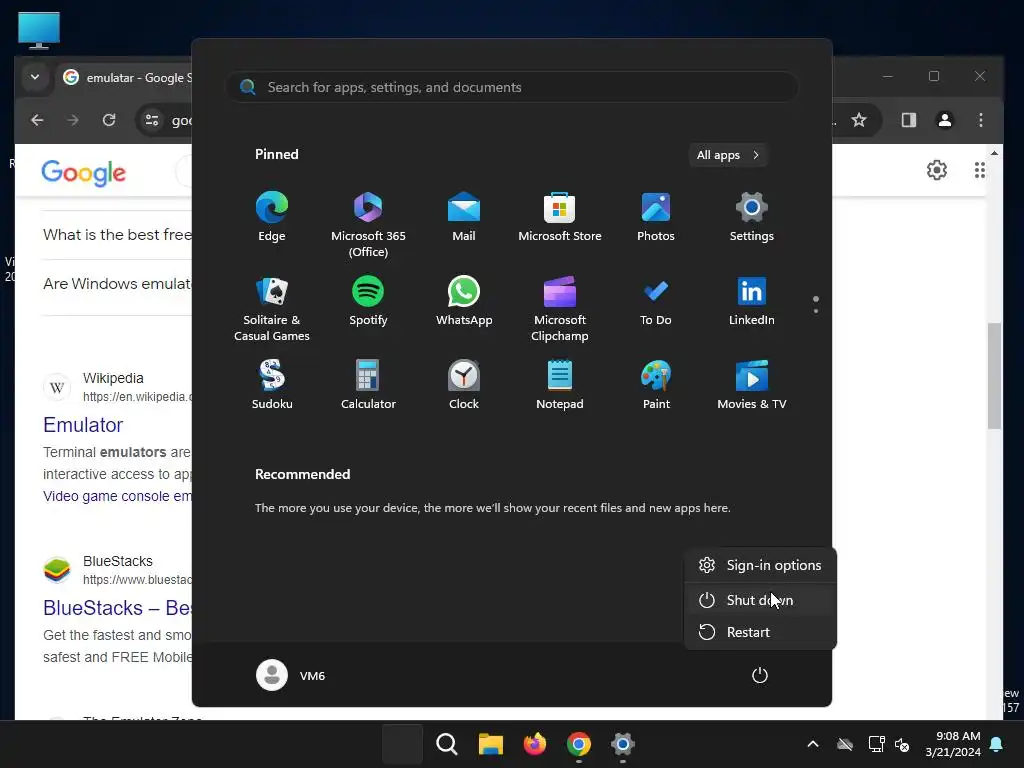Open the Clock app
Screen dimensions: 1024x768
[x=464, y=385]
